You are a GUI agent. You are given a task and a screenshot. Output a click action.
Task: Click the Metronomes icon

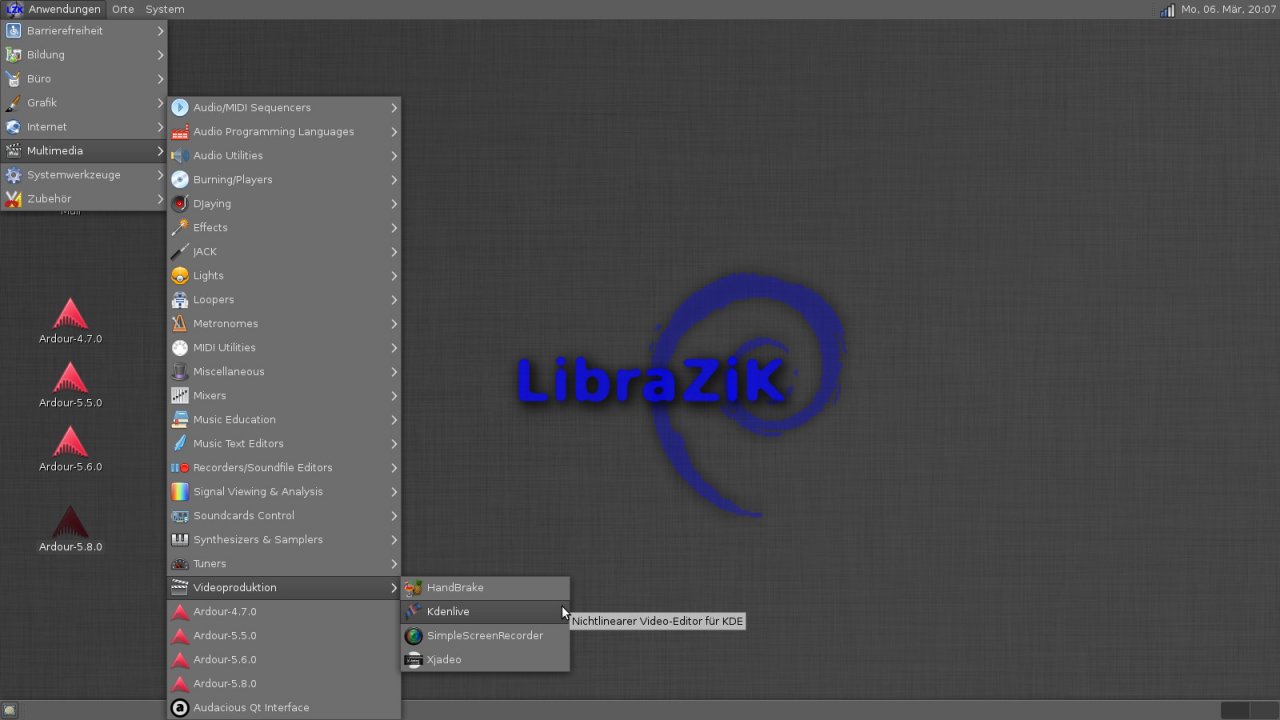pos(180,324)
